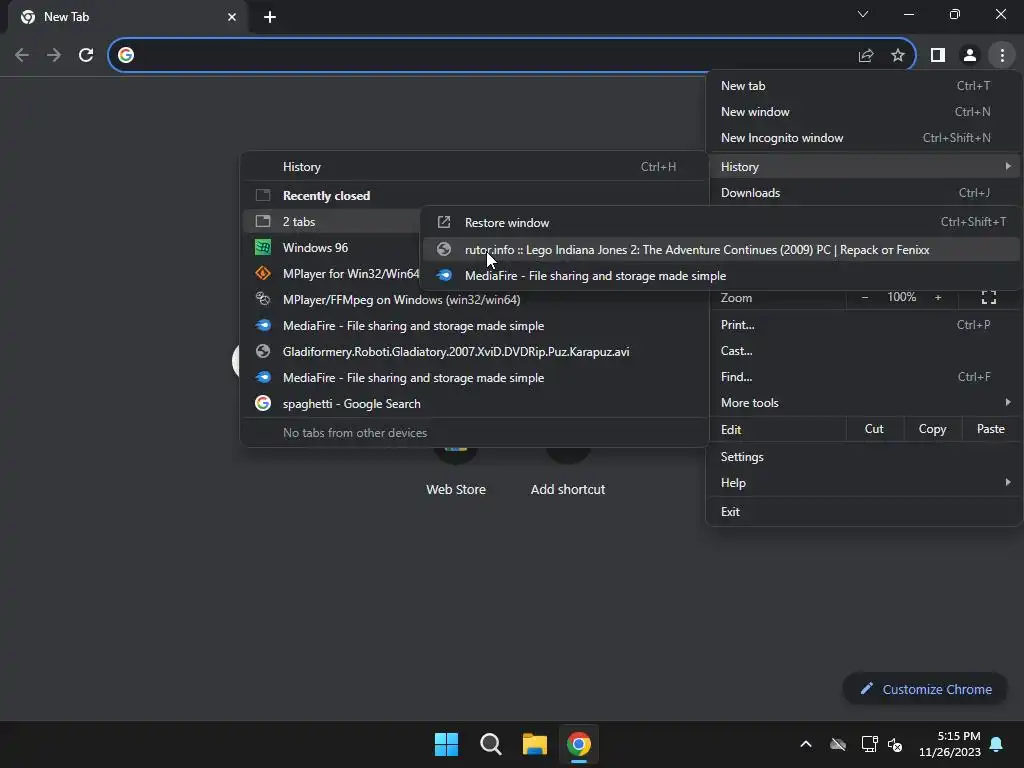Reopen spaghetti - Google Search tab
This screenshot has width=1024, height=768.
click(474, 404)
